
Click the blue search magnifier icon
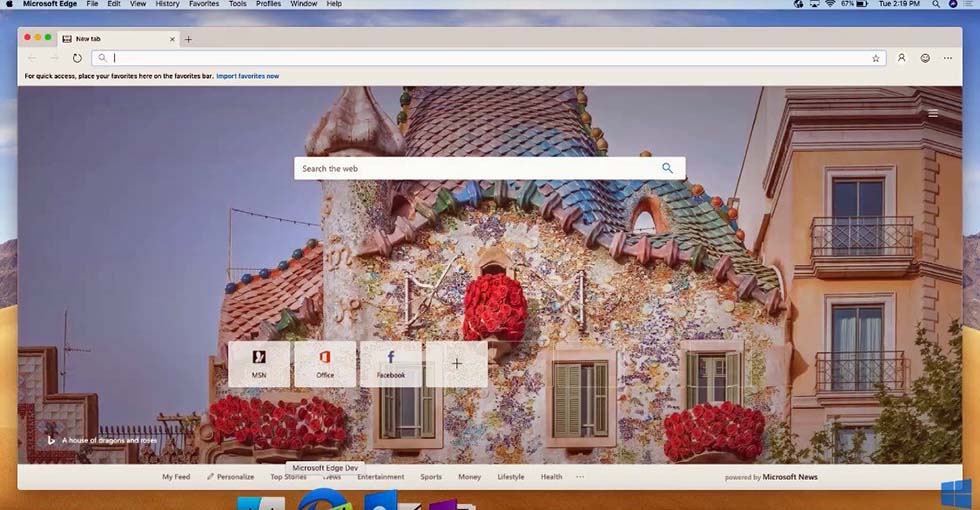tap(668, 168)
